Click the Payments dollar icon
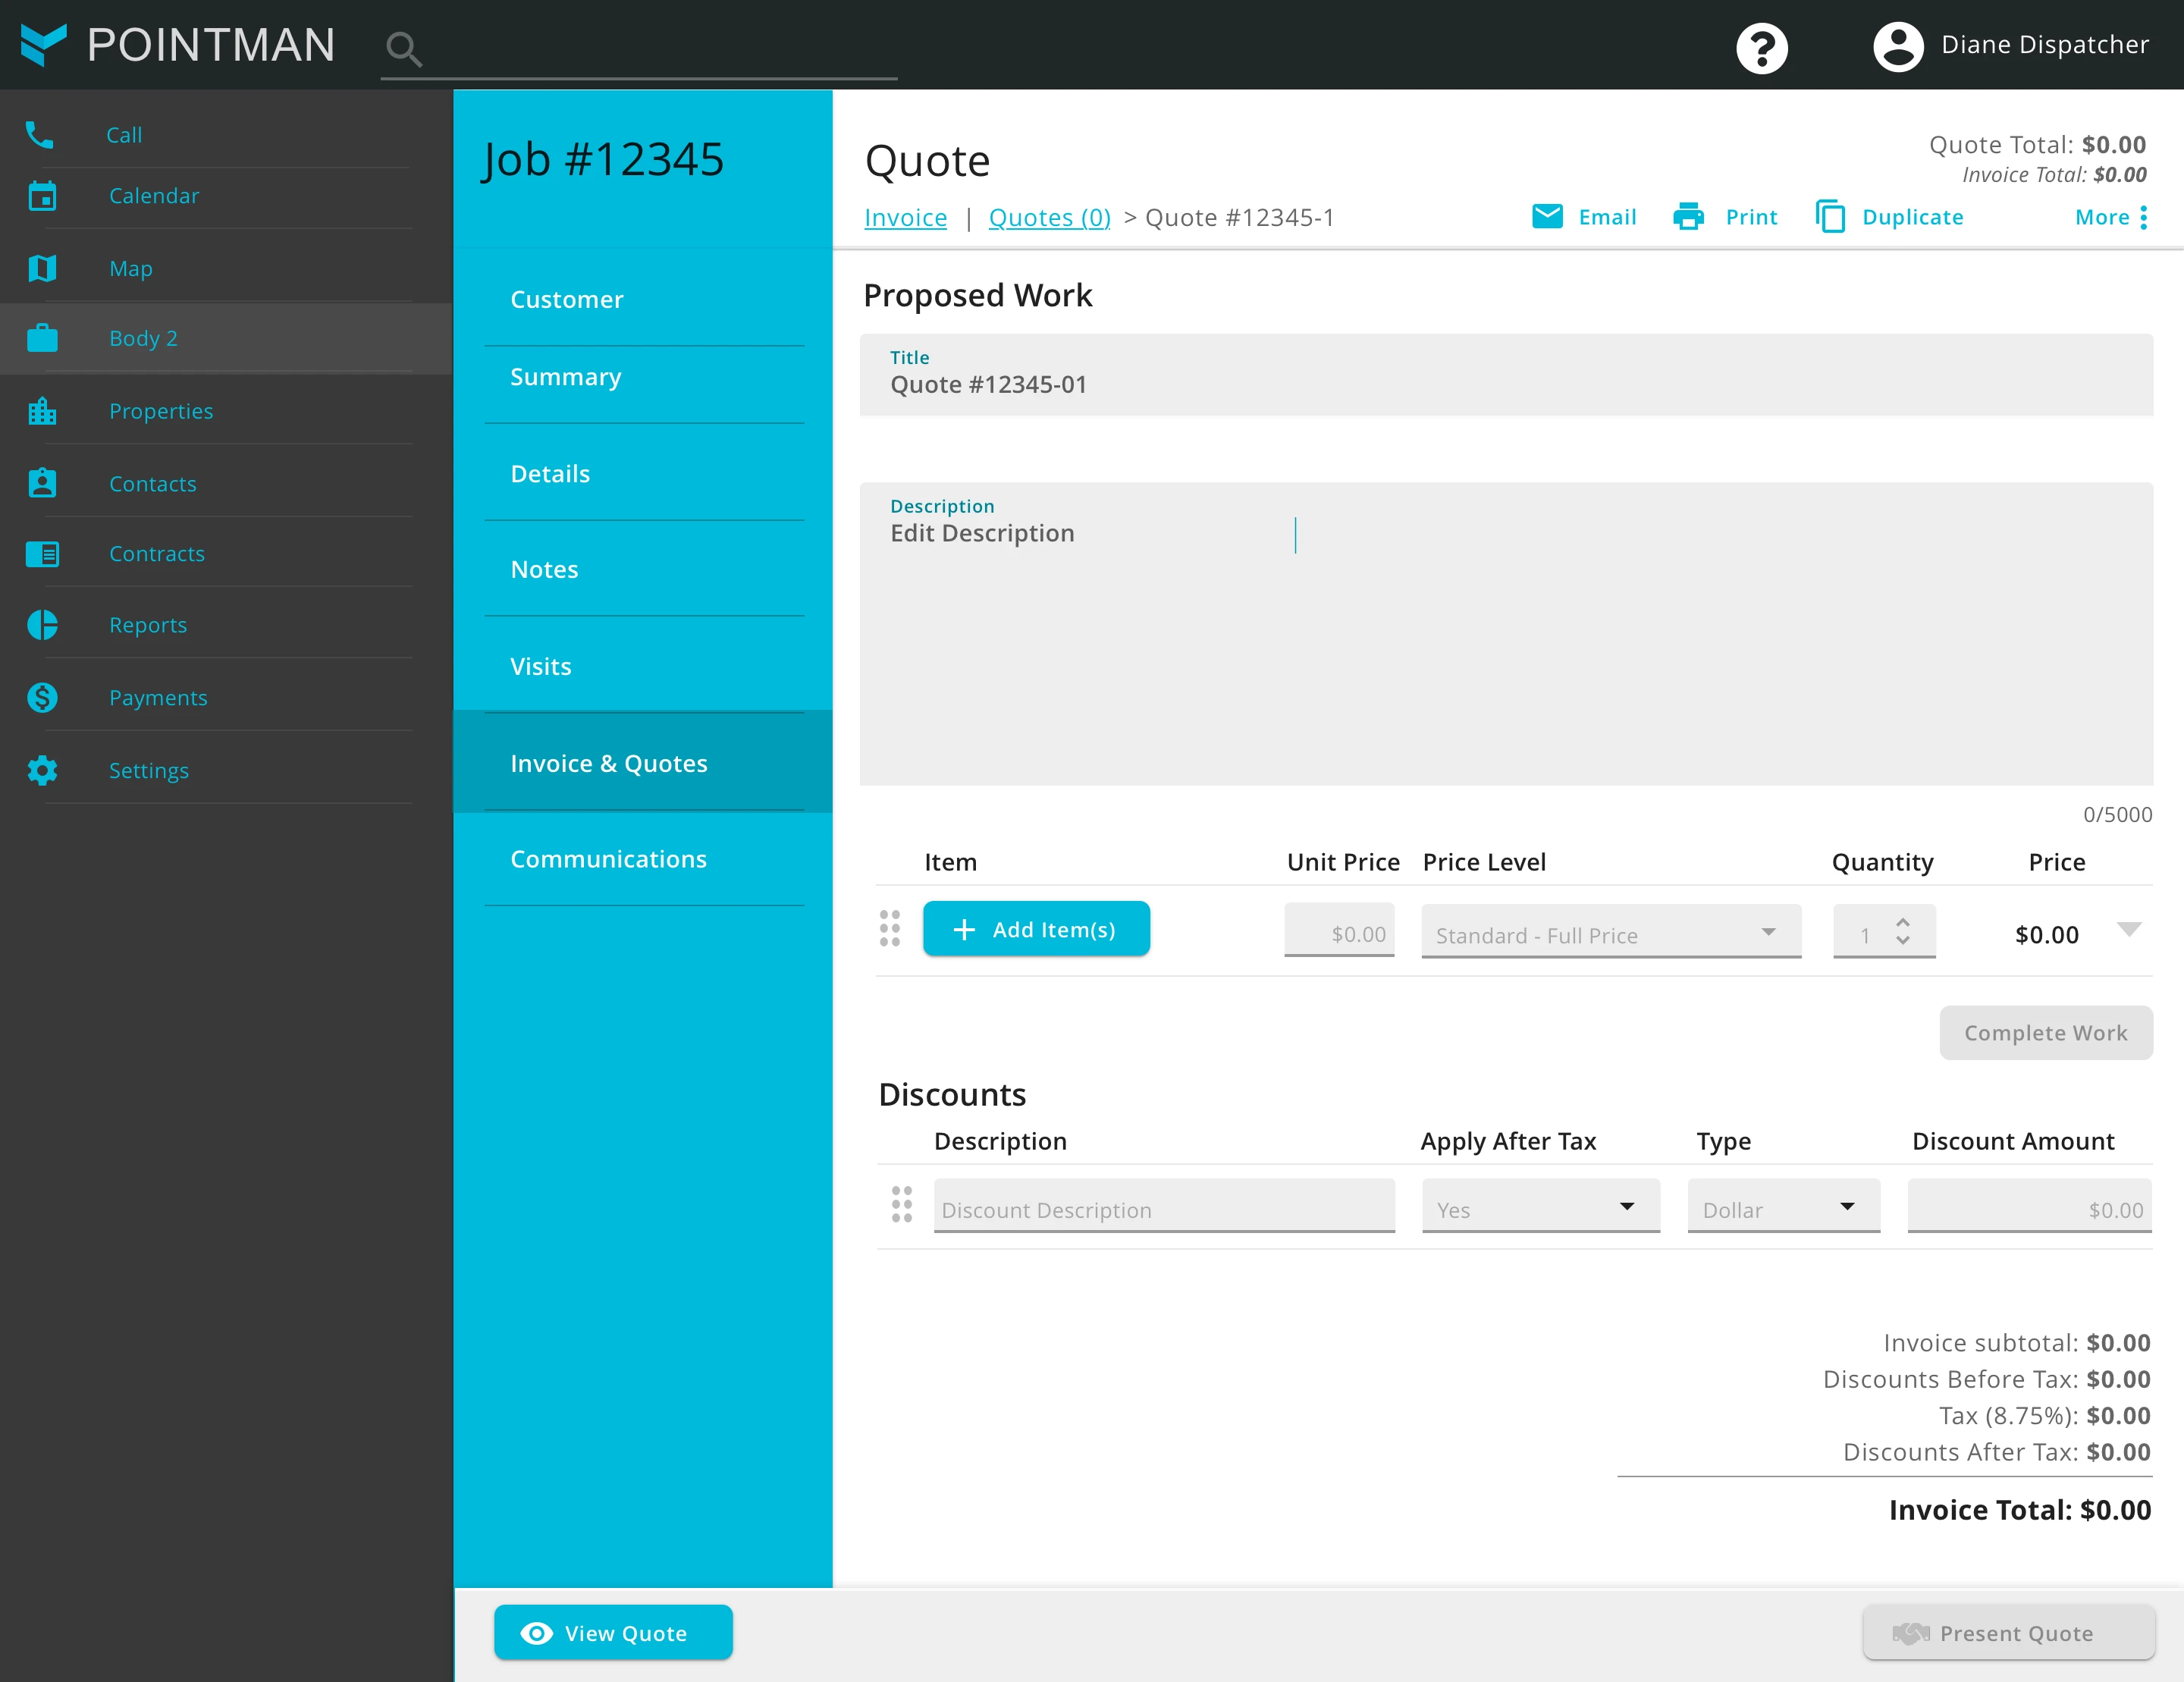This screenshot has height=1682, width=2184. point(42,697)
